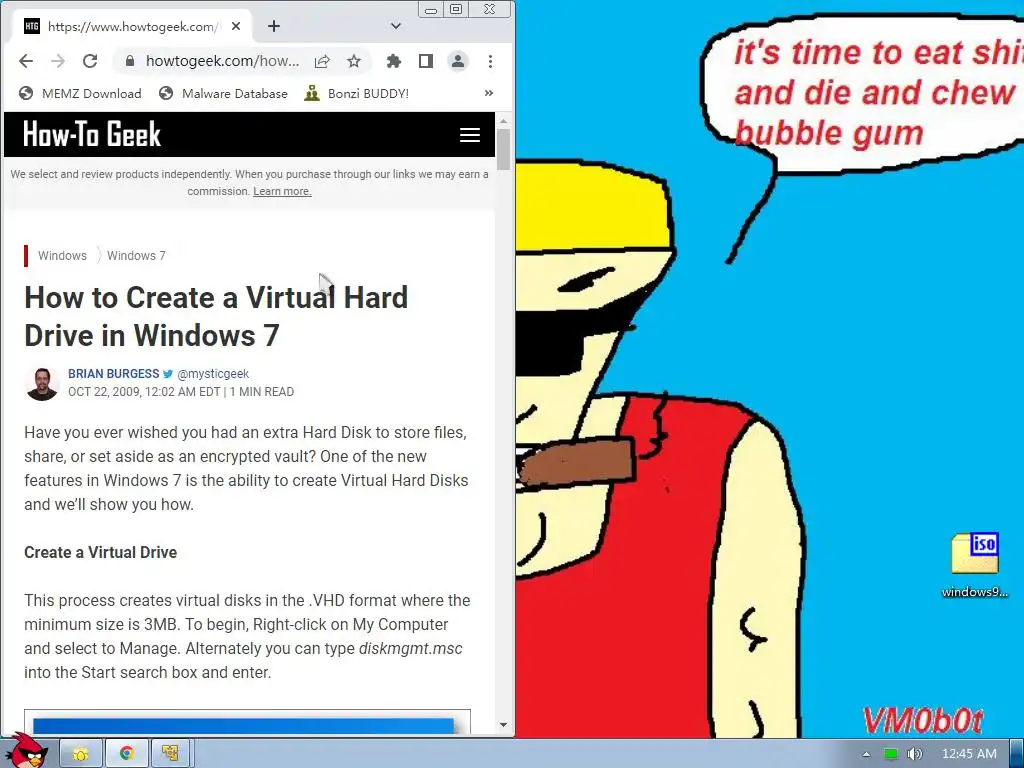
Task: Open the Windows breadcrumb link
Action: [62, 255]
